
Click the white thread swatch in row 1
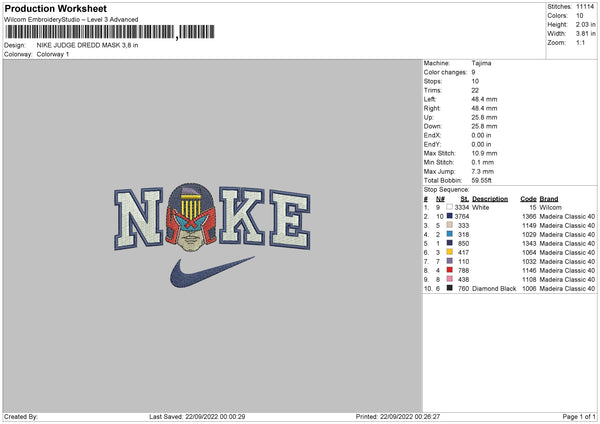[449, 207]
